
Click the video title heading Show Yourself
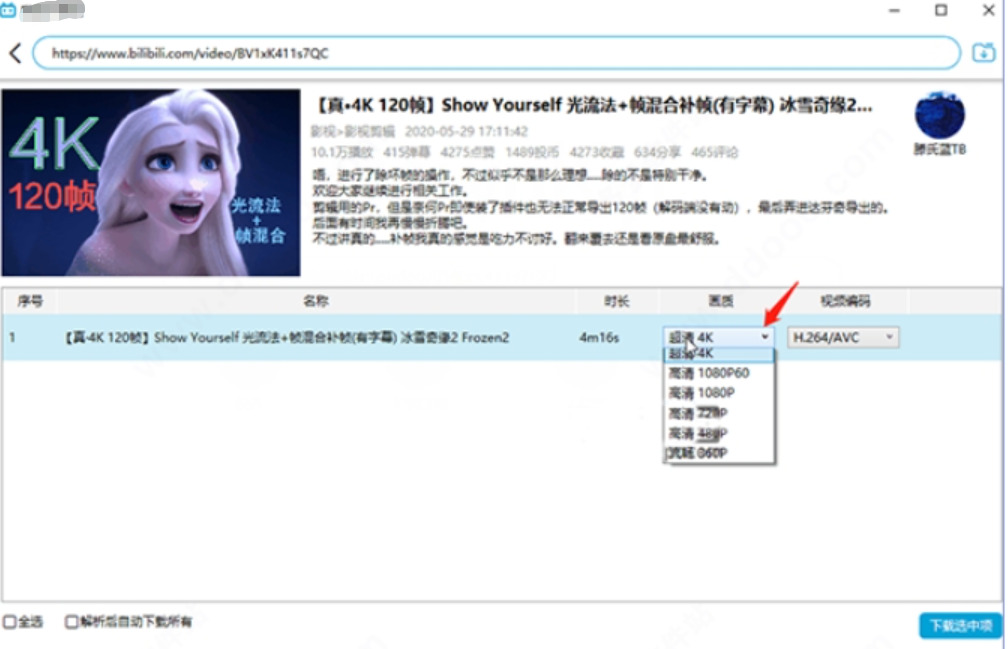click(593, 105)
